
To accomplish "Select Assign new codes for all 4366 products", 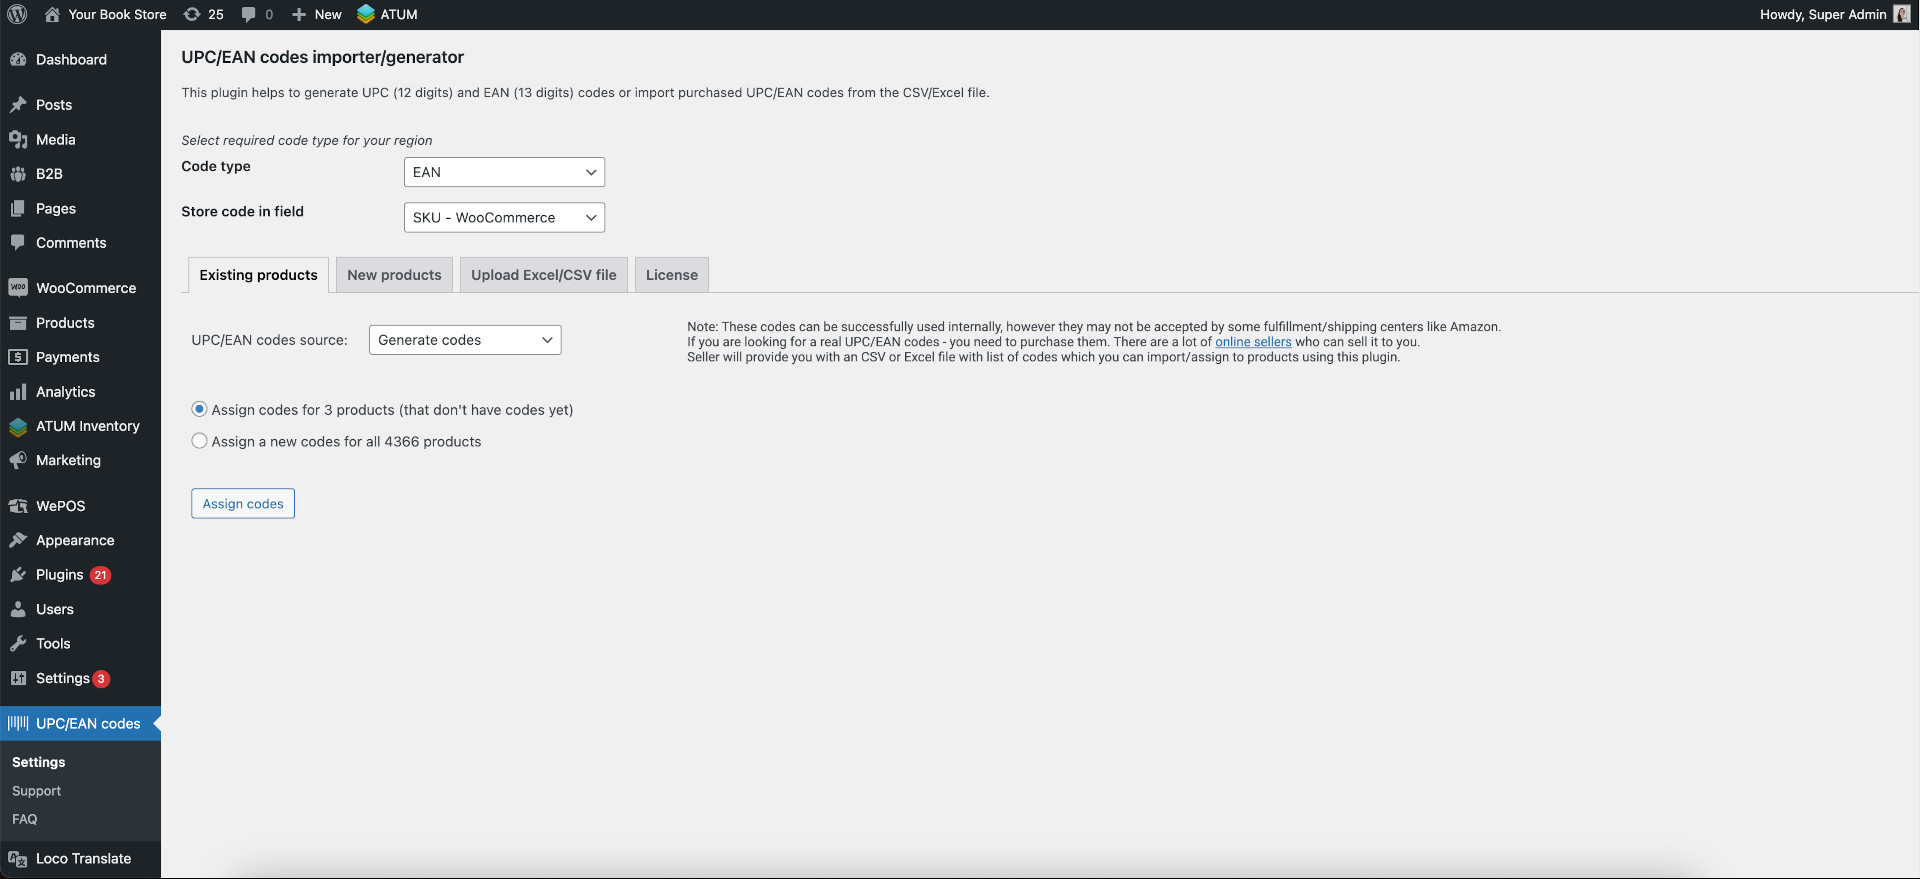I will point(200,441).
